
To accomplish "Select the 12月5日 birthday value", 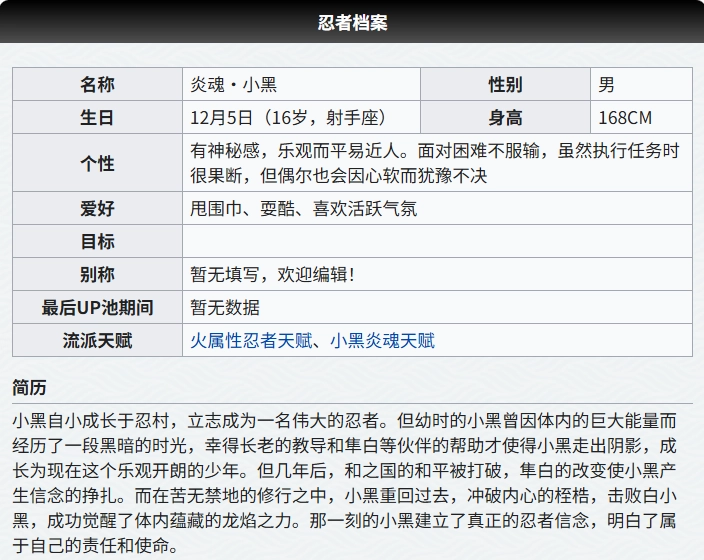I will point(288,118).
